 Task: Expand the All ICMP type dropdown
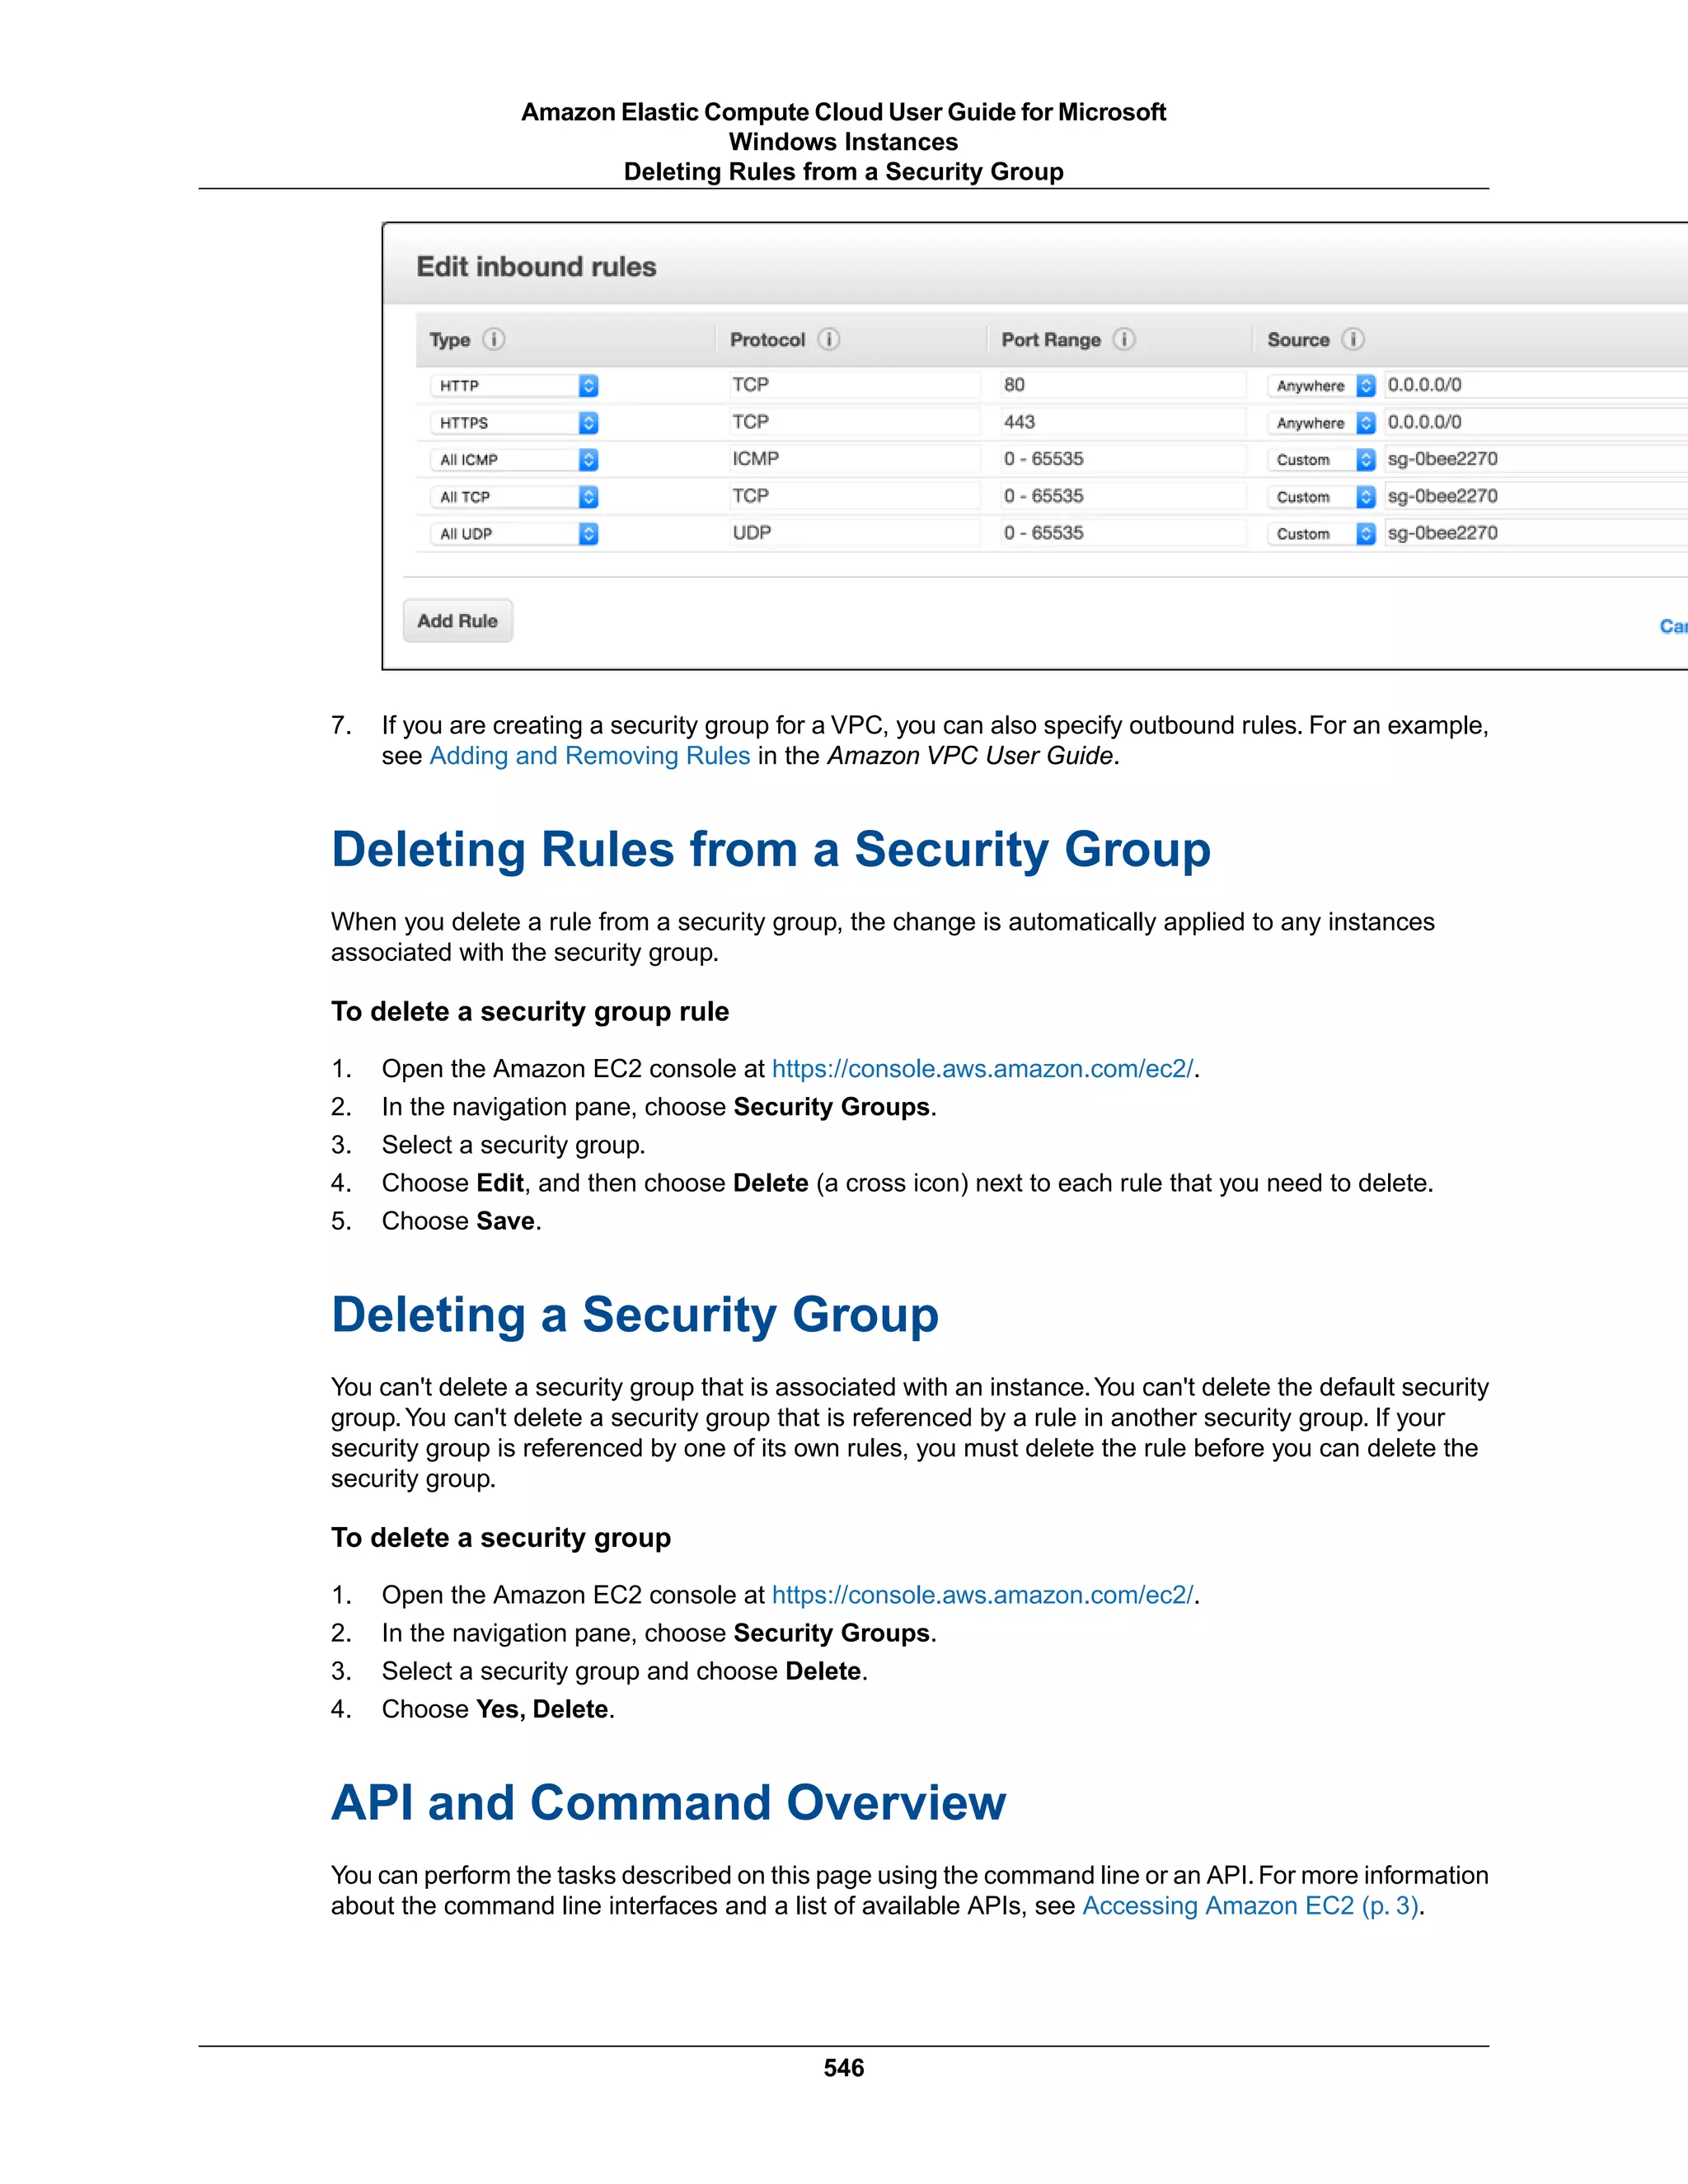pyautogui.click(x=588, y=460)
